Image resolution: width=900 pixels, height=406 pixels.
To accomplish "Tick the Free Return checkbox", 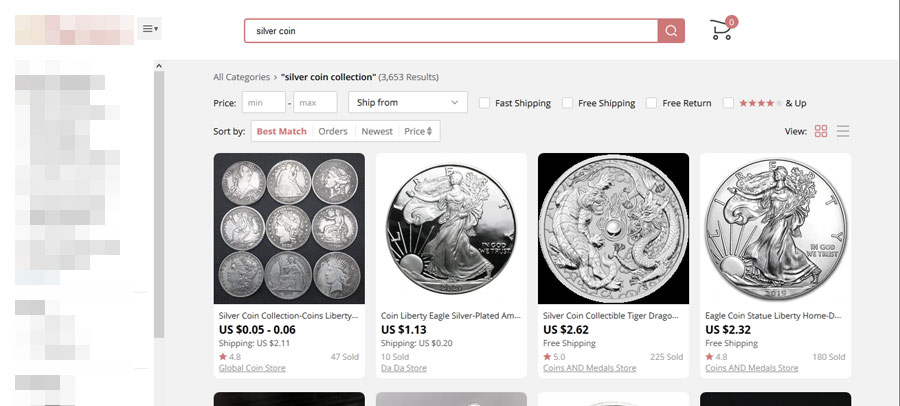I will pyautogui.click(x=652, y=103).
